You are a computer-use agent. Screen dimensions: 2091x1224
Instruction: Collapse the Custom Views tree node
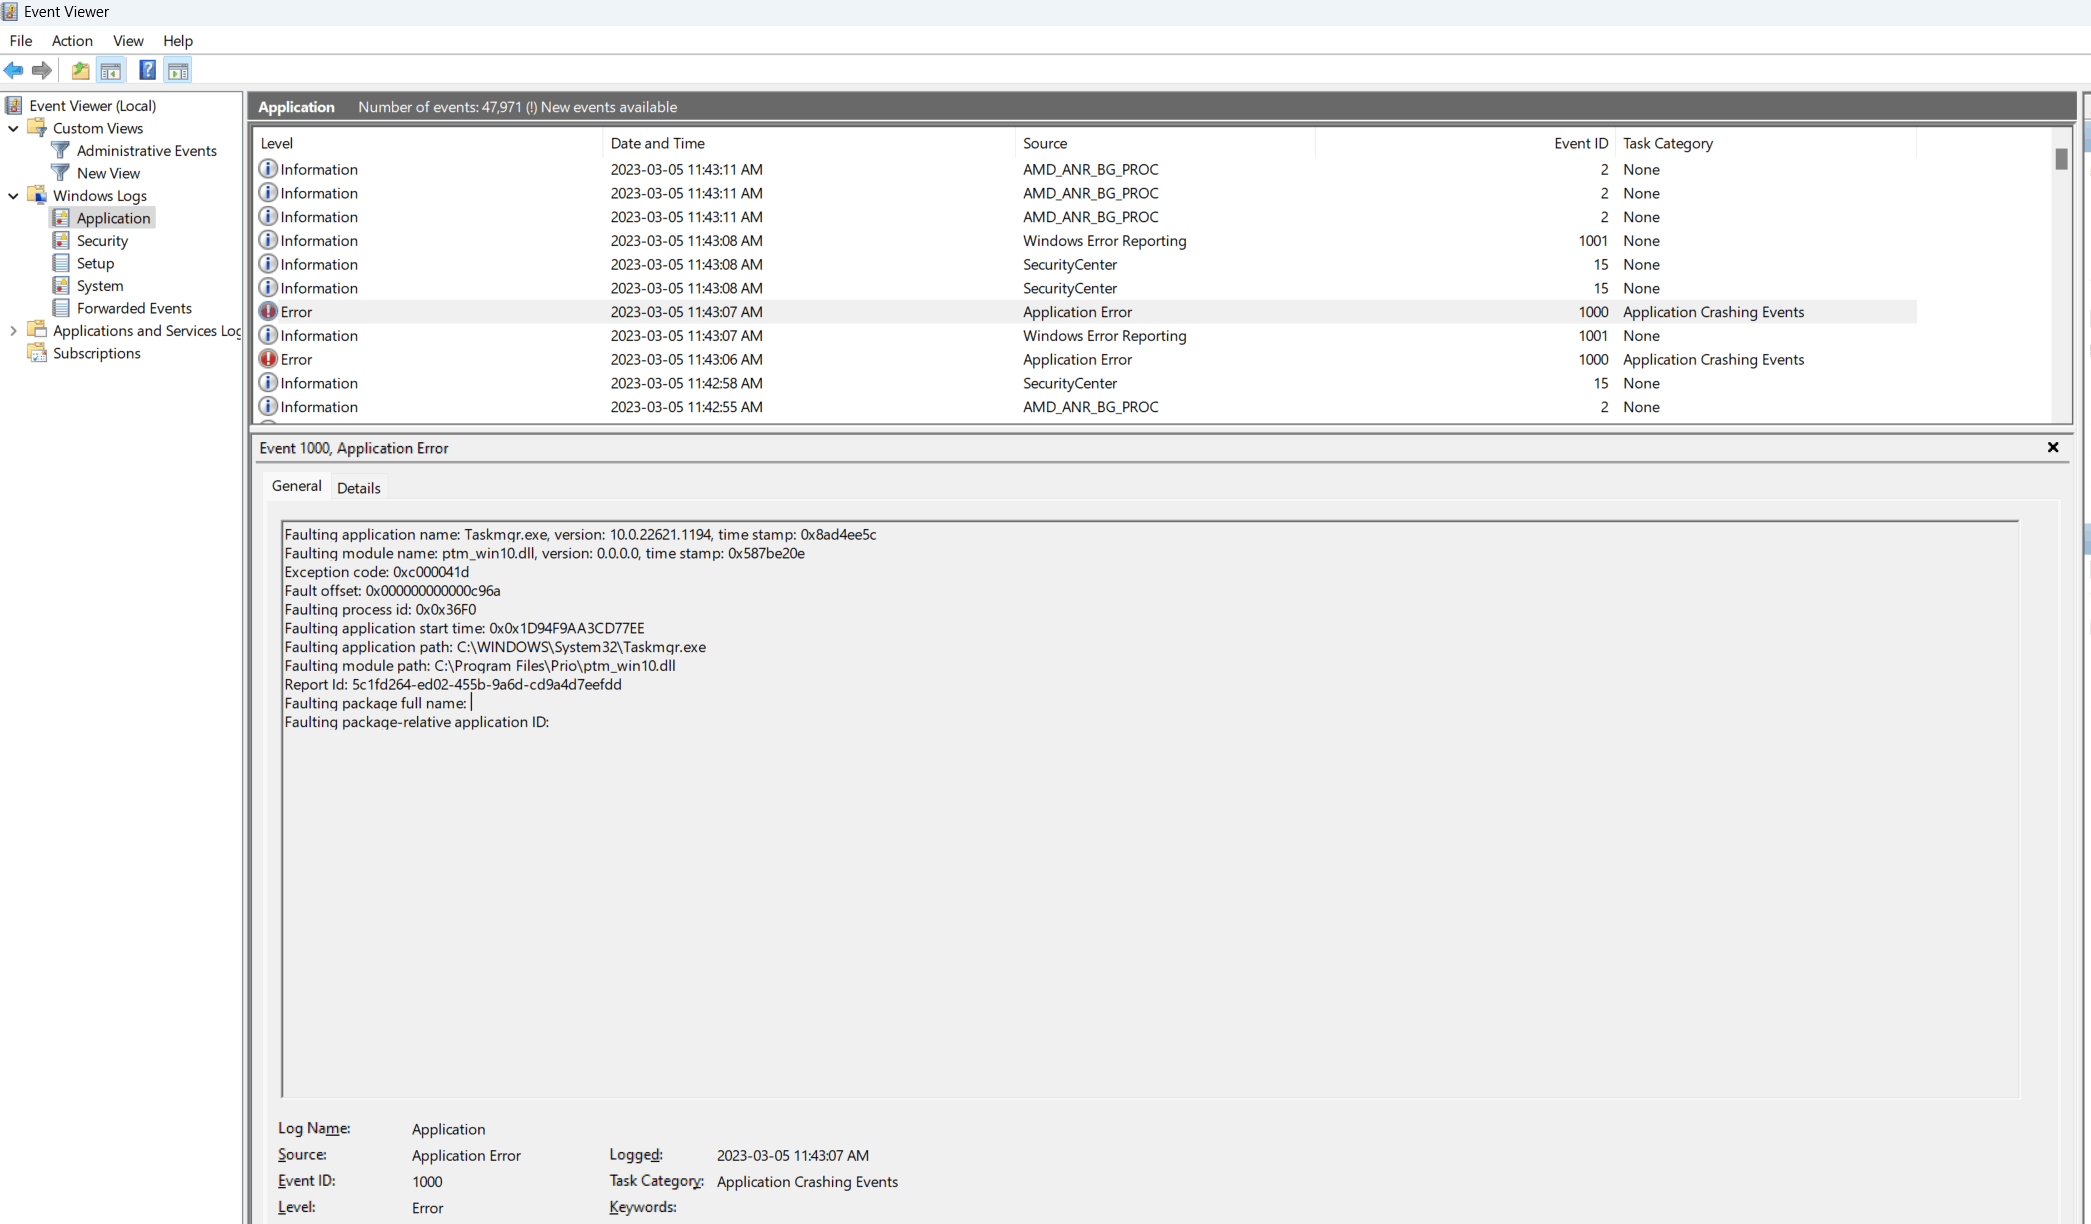click(13, 129)
